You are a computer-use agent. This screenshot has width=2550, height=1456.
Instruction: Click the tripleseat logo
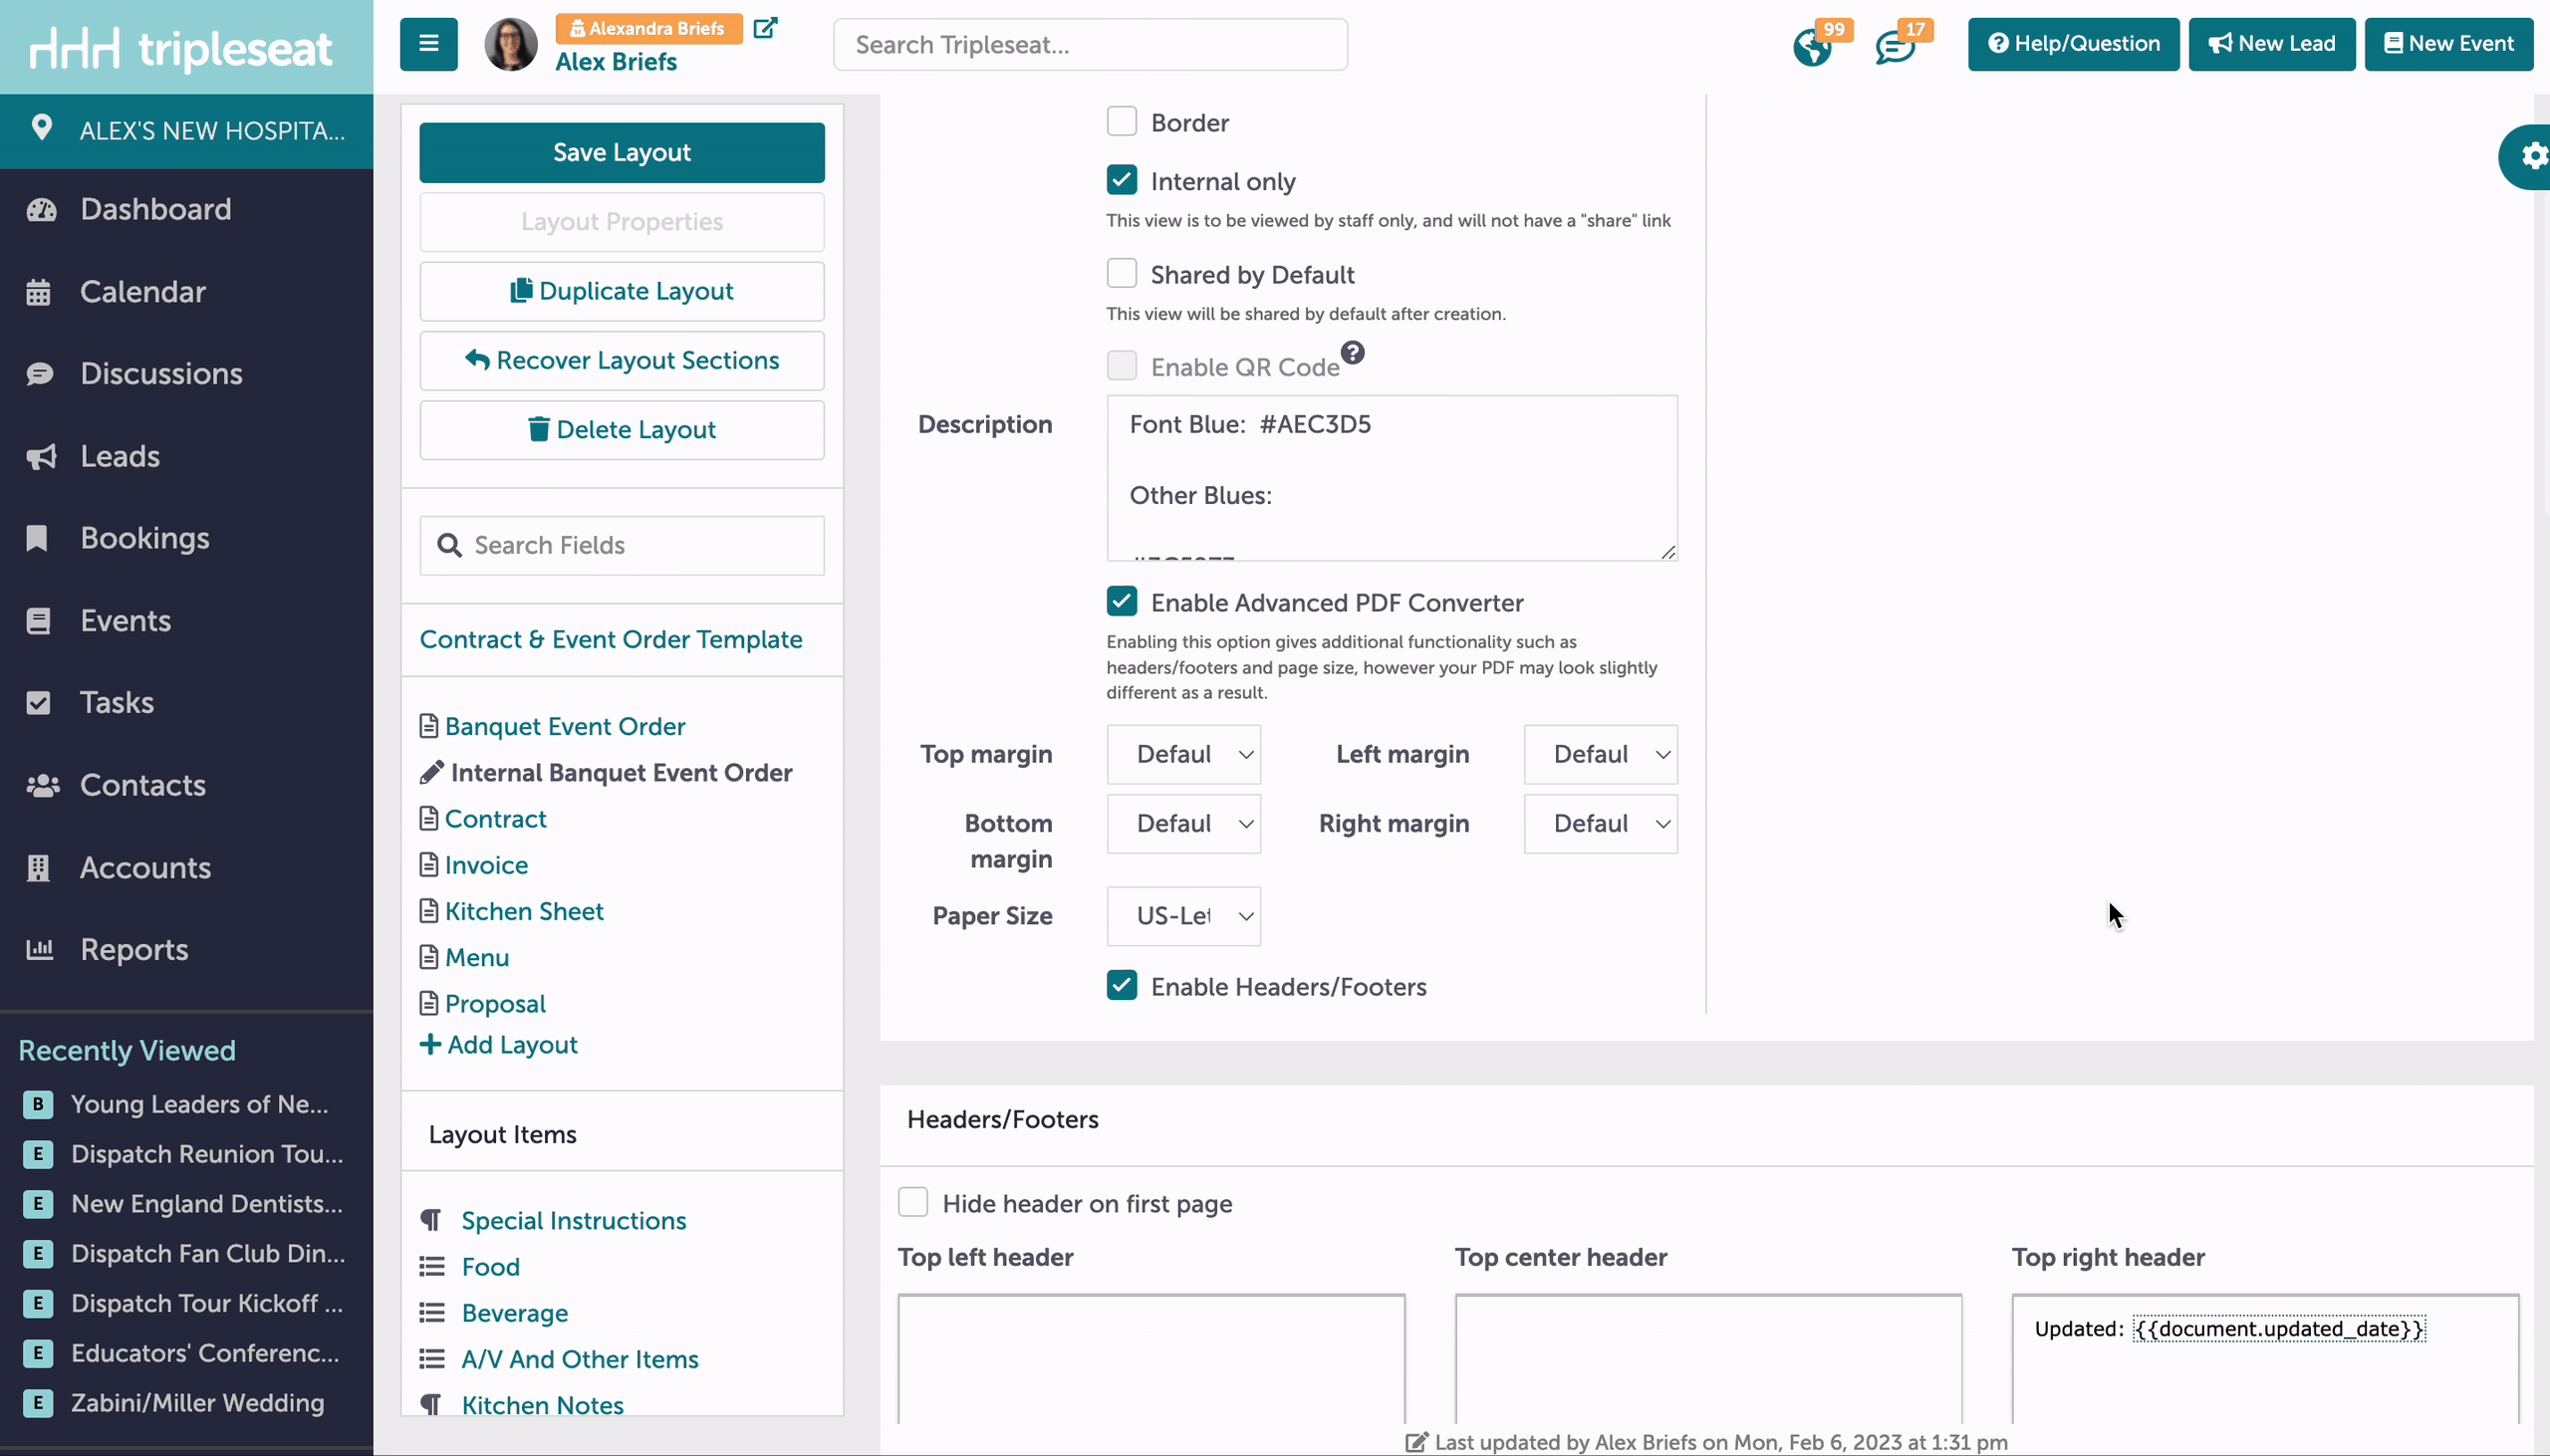(x=181, y=48)
